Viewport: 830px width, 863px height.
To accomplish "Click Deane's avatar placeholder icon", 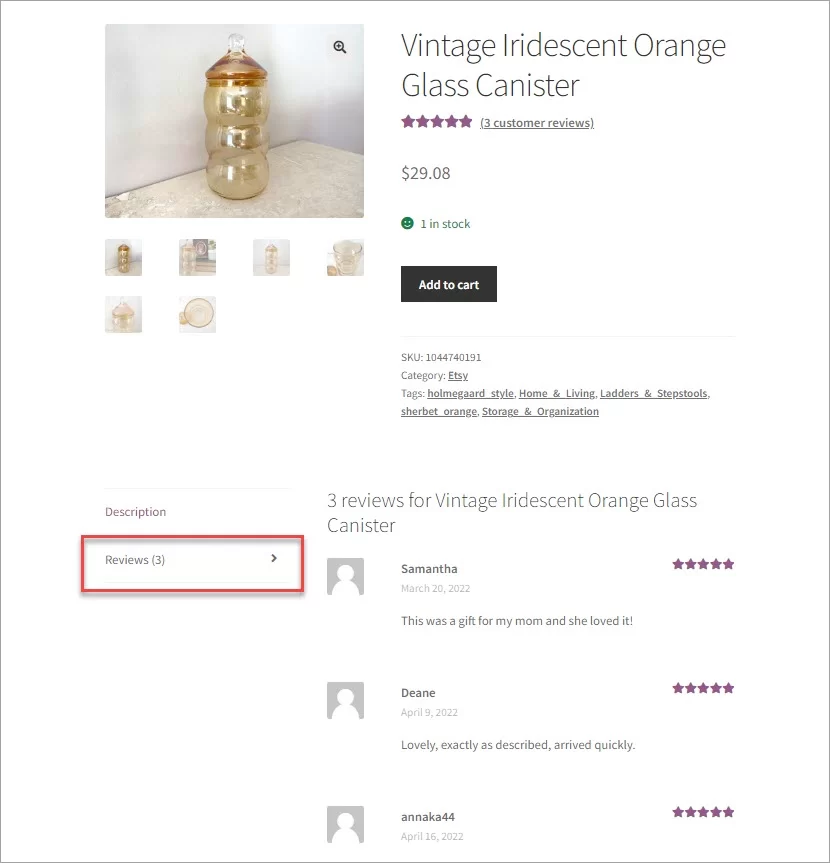I will tap(345, 700).
